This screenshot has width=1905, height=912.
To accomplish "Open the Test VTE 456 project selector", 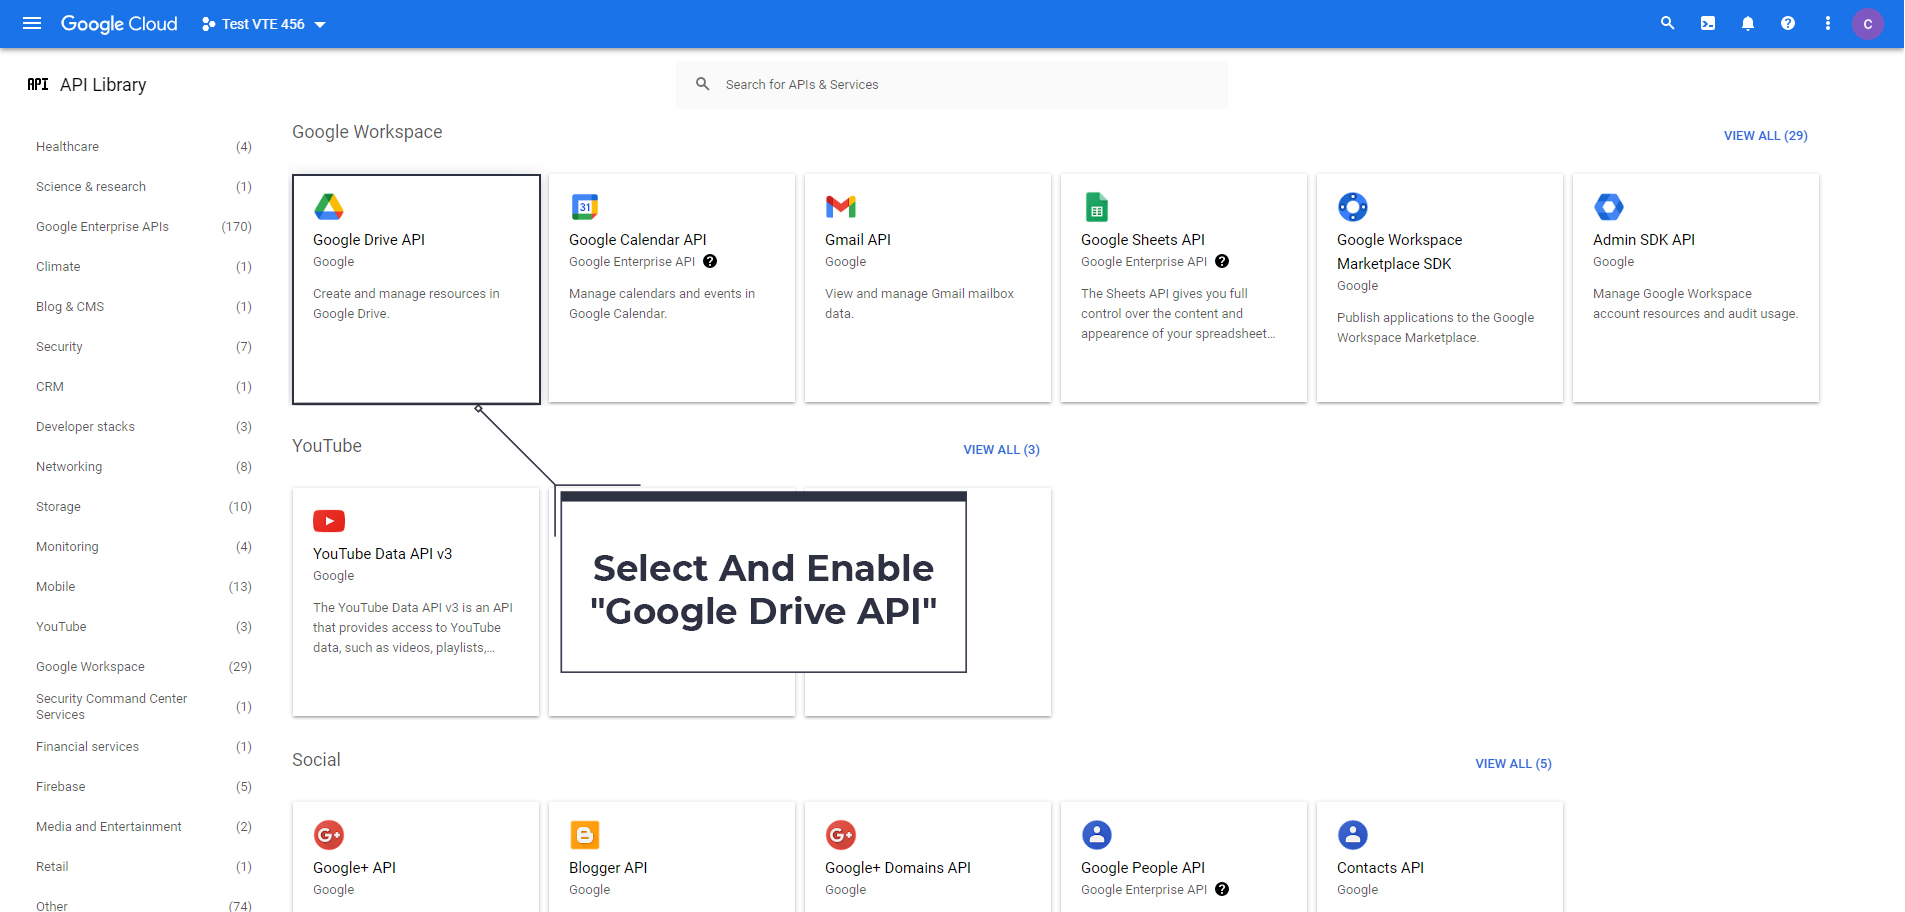I will coord(264,24).
